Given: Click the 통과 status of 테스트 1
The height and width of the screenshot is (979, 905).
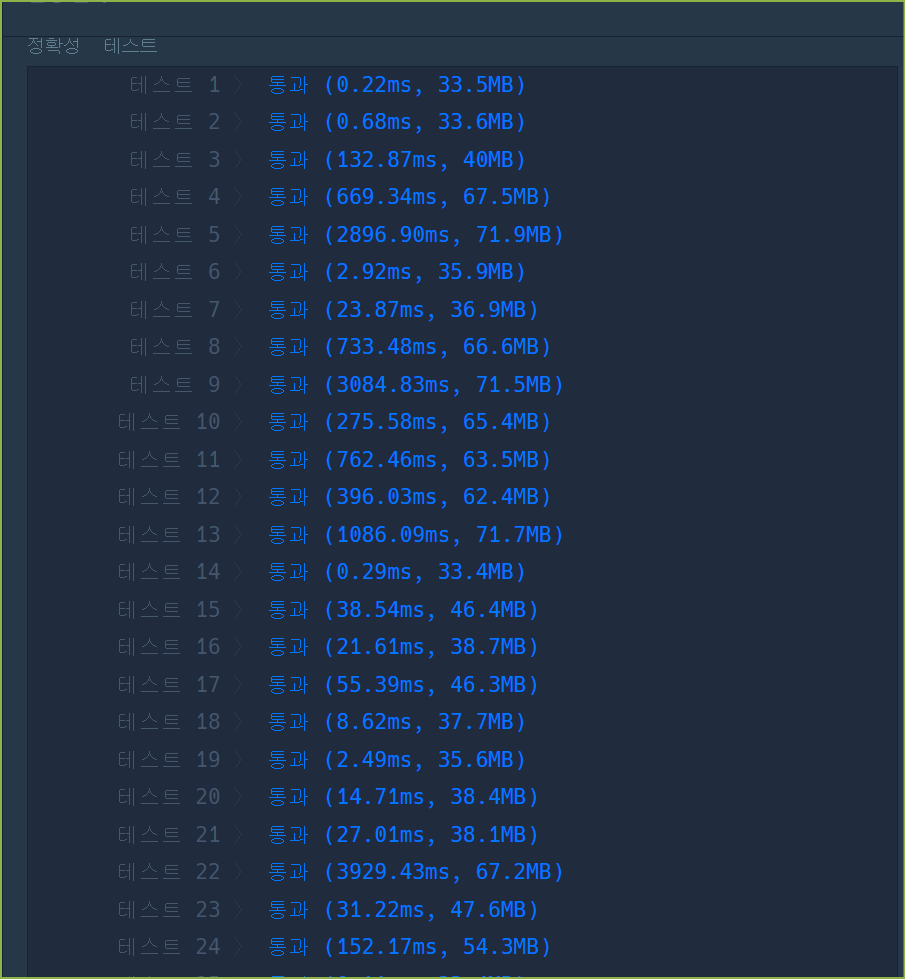Looking at the screenshot, I should coord(289,84).
